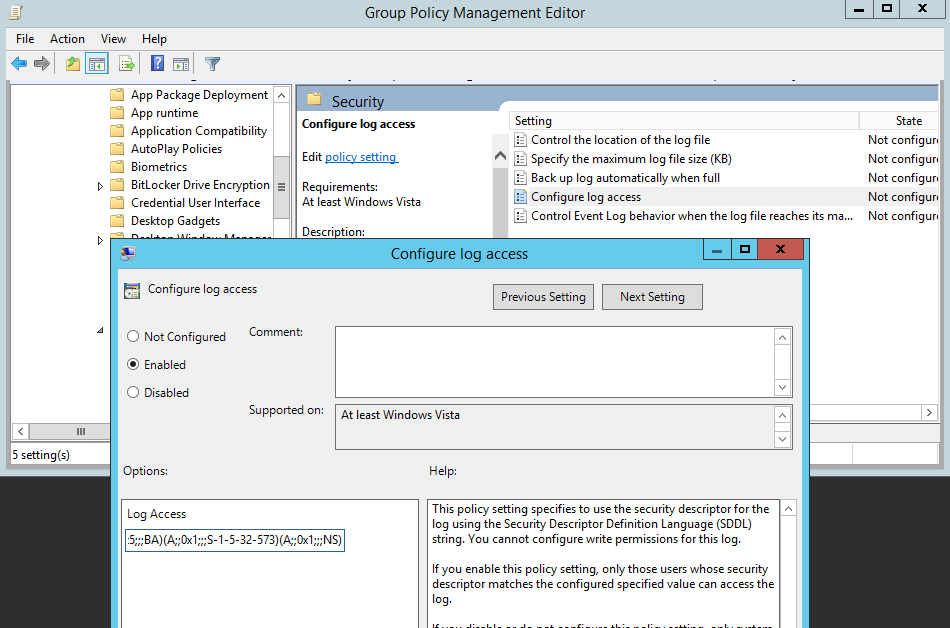Click the Group Policy Management Editor app icon
The image size is (950, 628).
tap(16, 12)
